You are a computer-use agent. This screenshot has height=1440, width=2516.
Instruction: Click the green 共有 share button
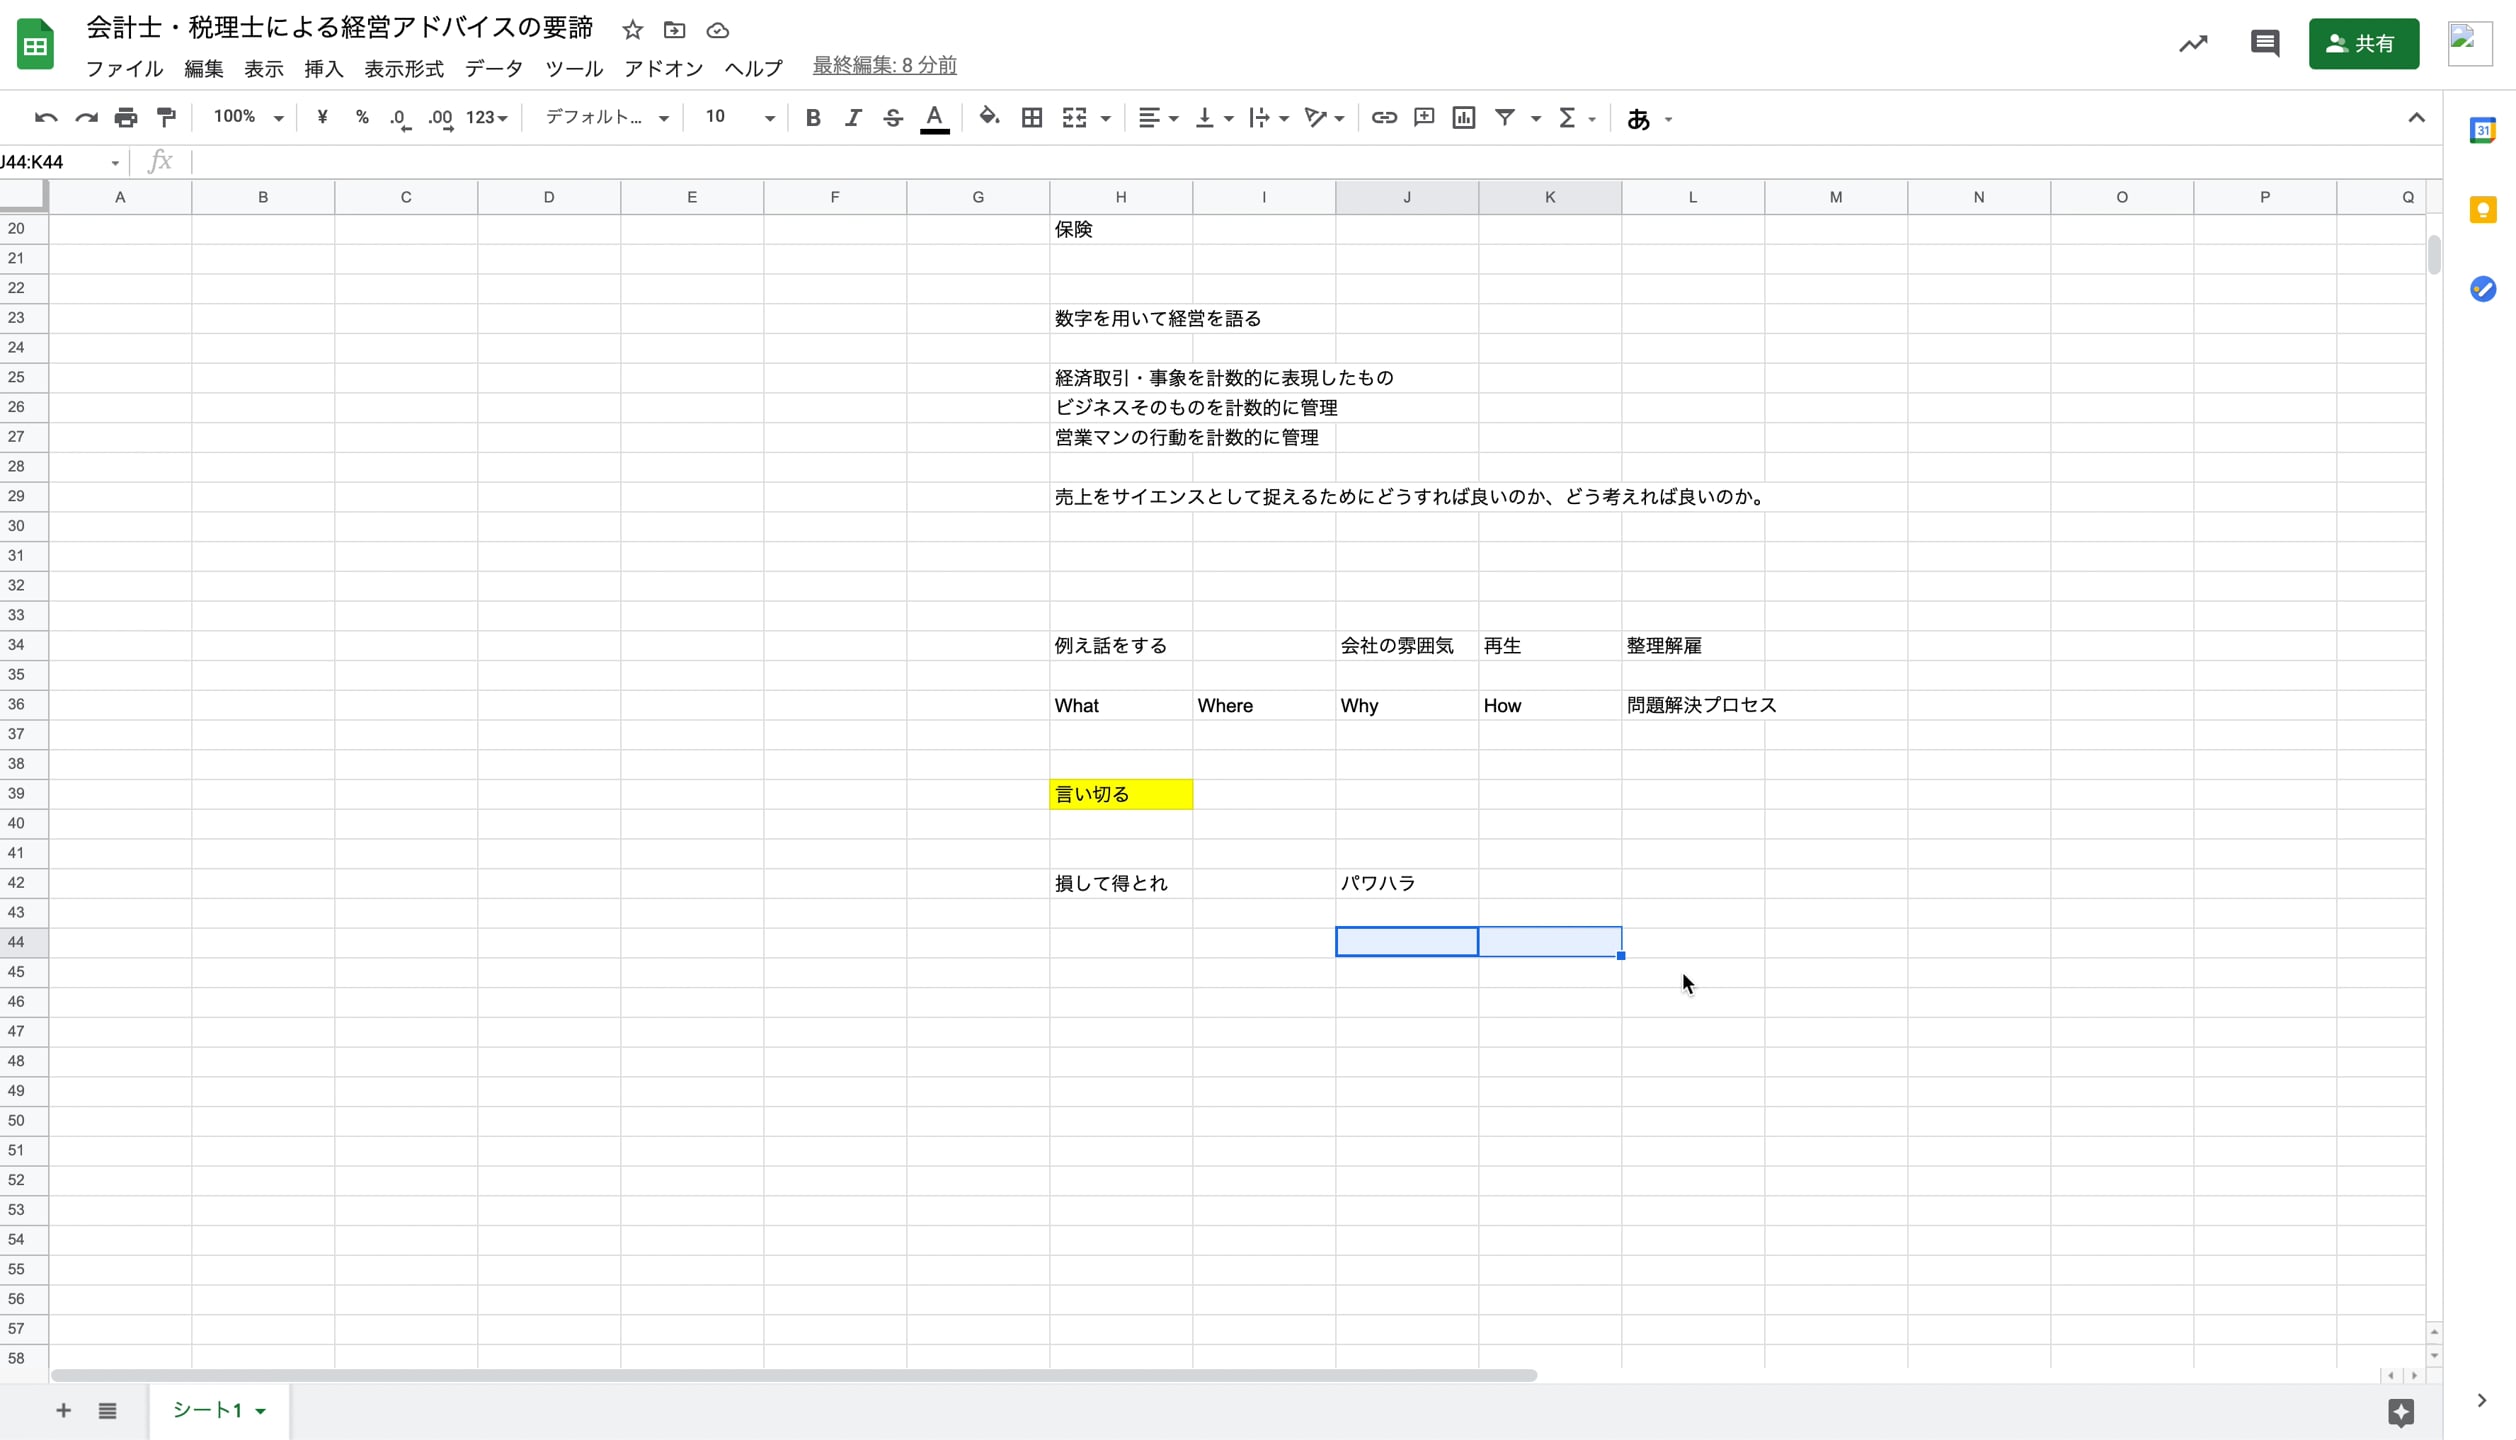pos(2362,44)
